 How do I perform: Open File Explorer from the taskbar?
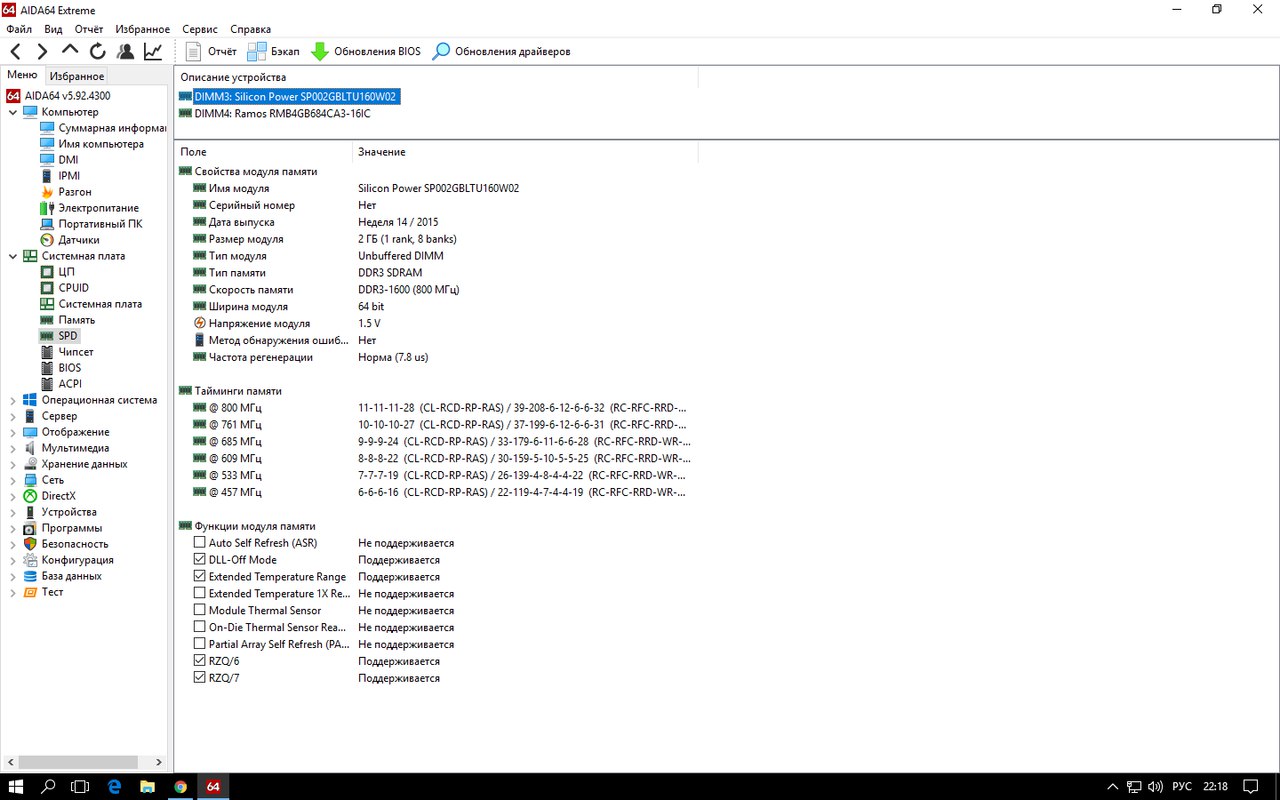[x=147, y=786]
